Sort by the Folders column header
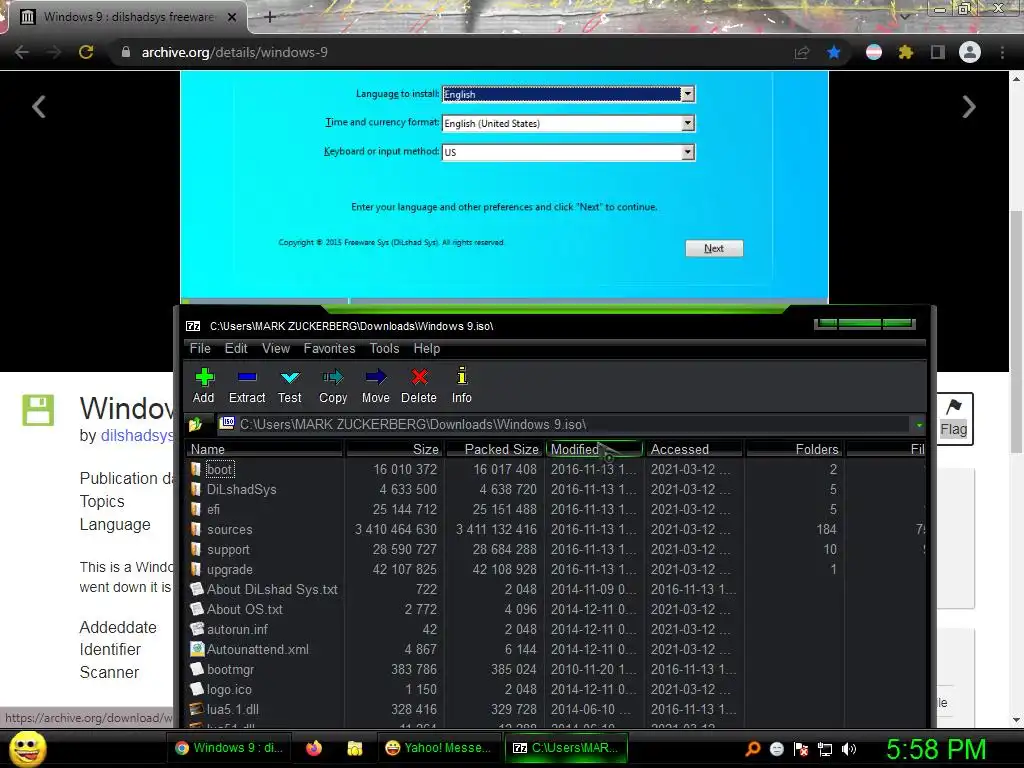Image resolution: width=1024 pixels, height=768 pixels. tap(794, 449)
